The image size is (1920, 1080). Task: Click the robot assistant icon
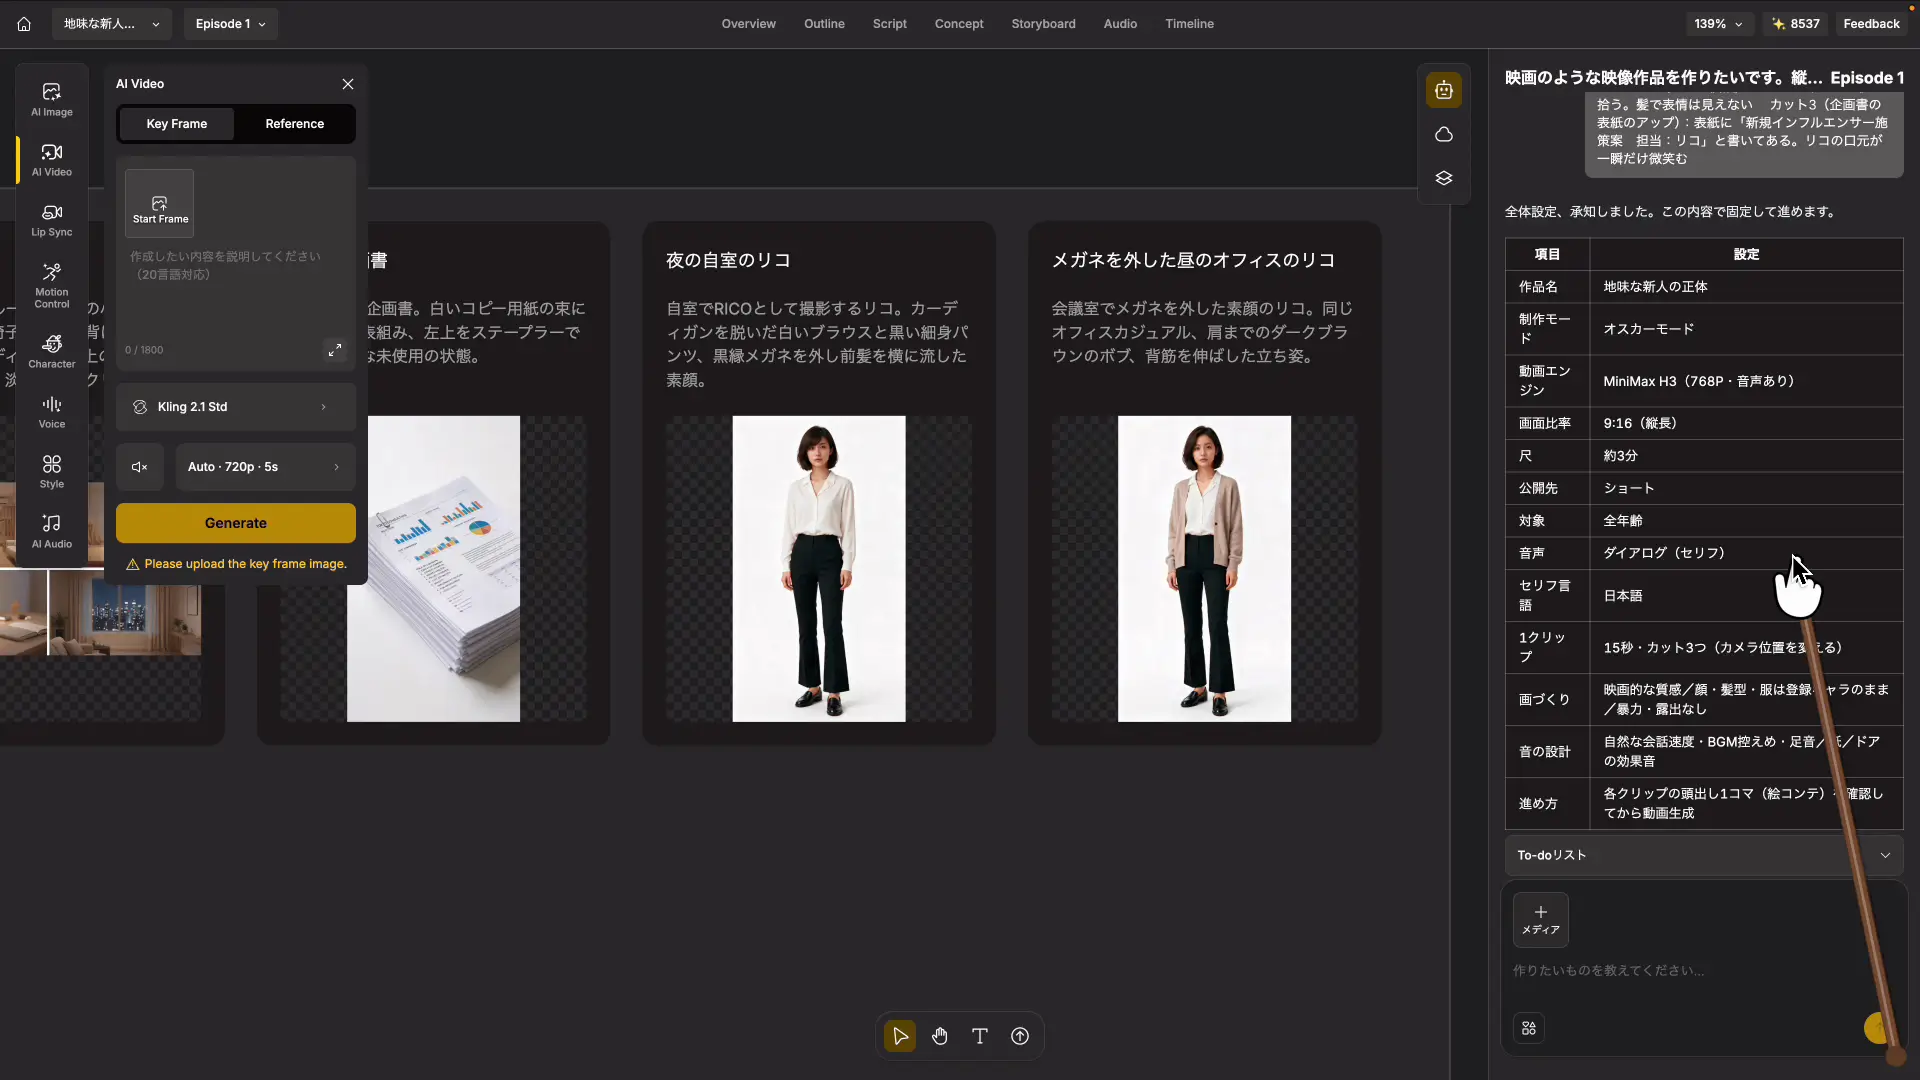tap(1444, 90)
